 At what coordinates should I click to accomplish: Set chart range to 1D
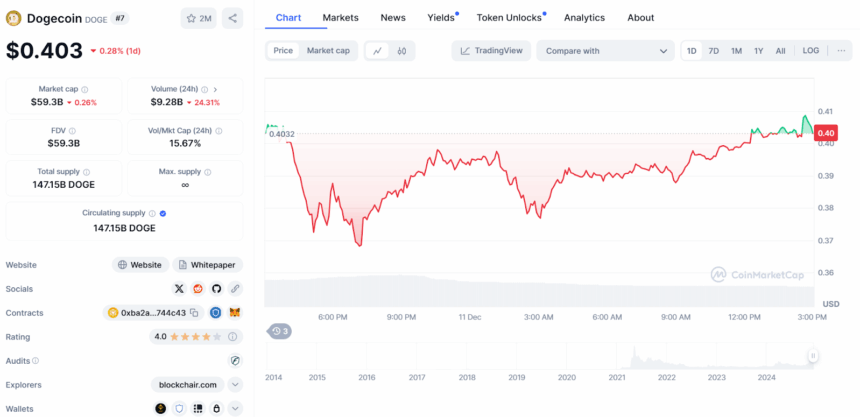[692, 50]
